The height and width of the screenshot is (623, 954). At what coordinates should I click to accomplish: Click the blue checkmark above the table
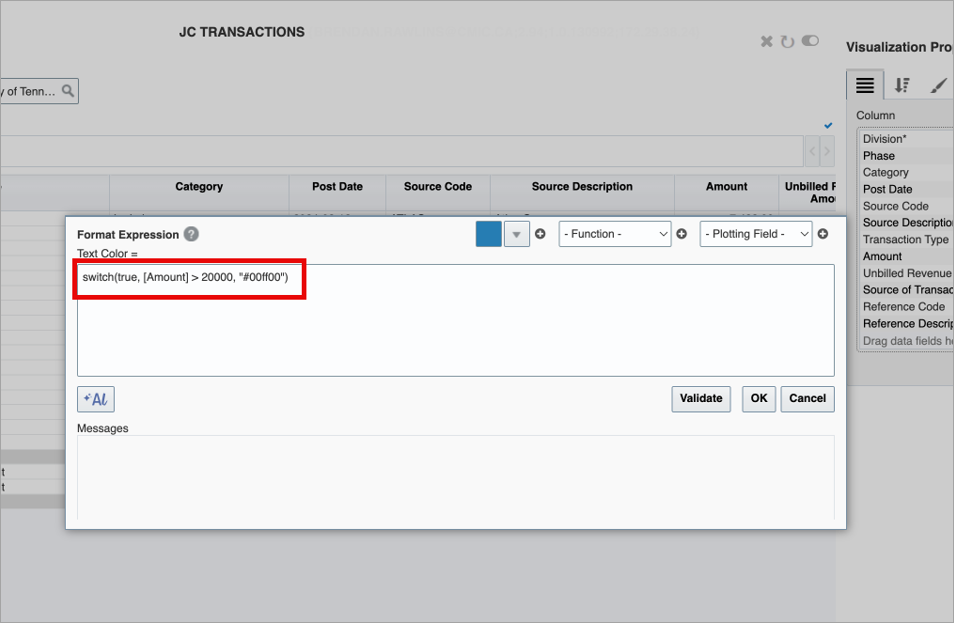(x=828, y=125)
